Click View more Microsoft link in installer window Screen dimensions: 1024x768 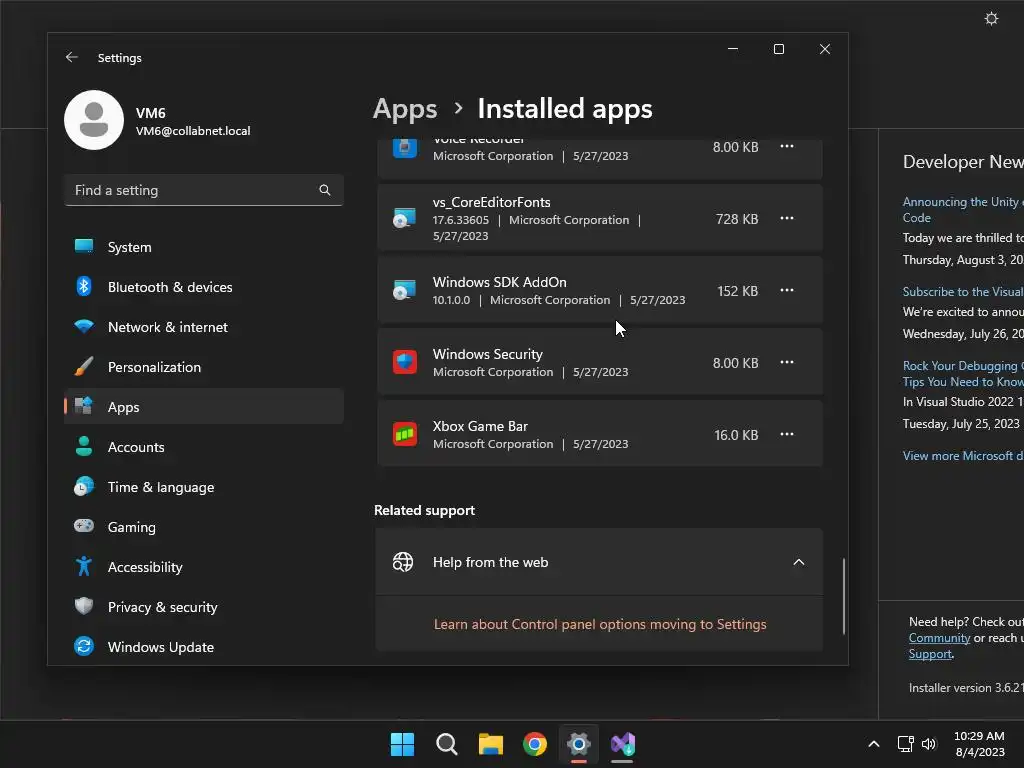coord(963,456)
